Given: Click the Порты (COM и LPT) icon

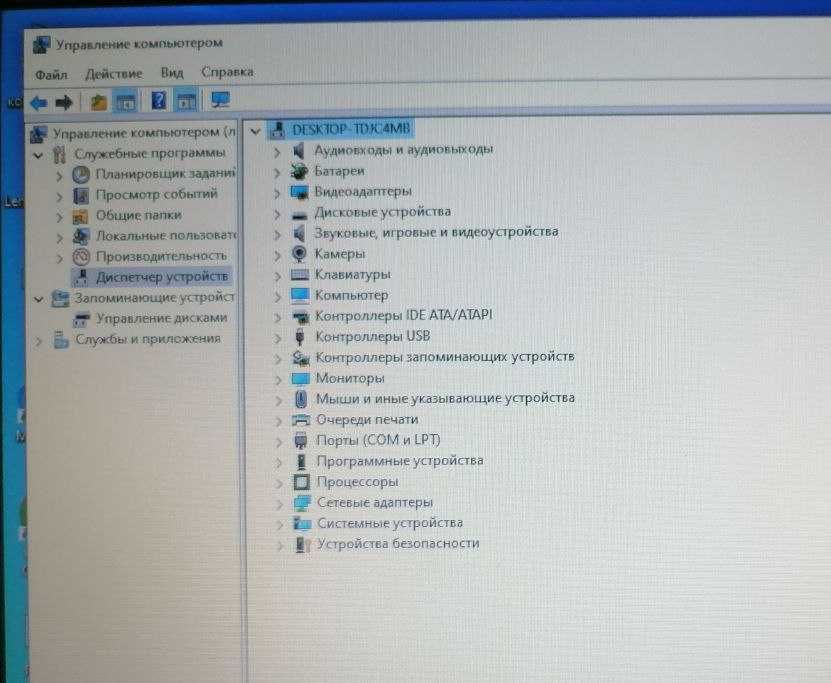Looking at the screenshot, I should pos(301,440).
